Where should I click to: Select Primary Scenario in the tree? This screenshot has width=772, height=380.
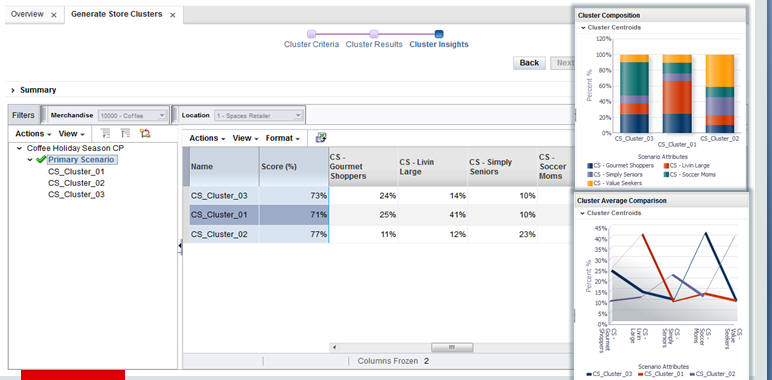(81, 159)
